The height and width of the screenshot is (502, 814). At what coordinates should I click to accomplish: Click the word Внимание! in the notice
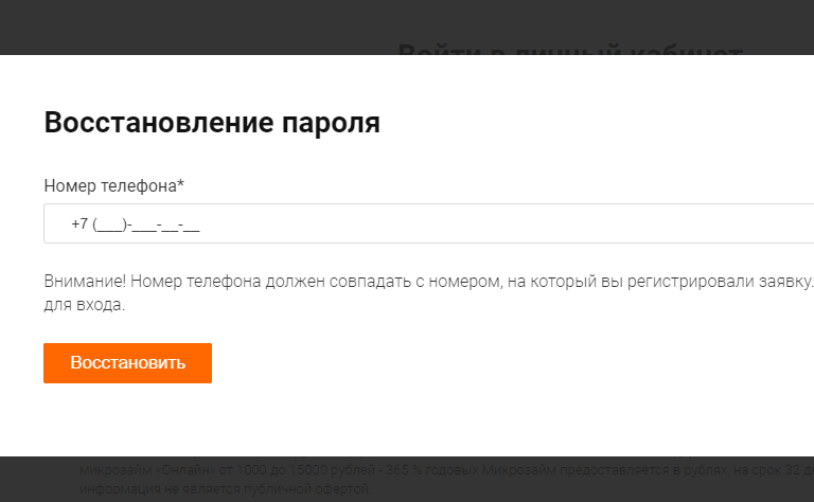coord(84,281)
